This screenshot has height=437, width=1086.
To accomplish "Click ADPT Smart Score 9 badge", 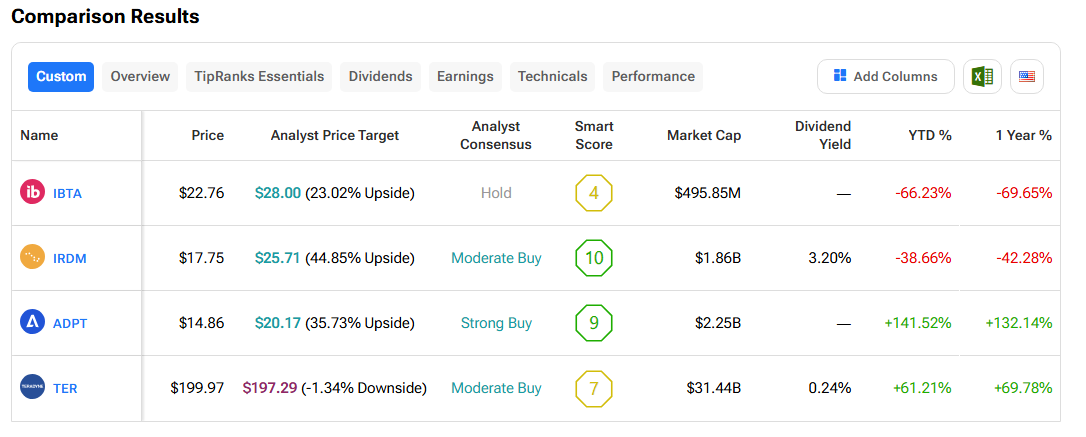I will (594, 323).
